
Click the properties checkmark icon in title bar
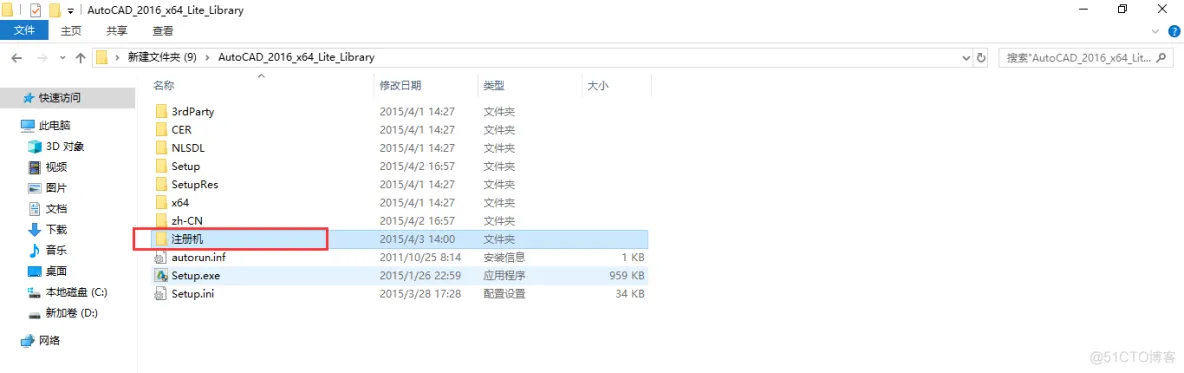pyautogui.click(x=35, y=11)
